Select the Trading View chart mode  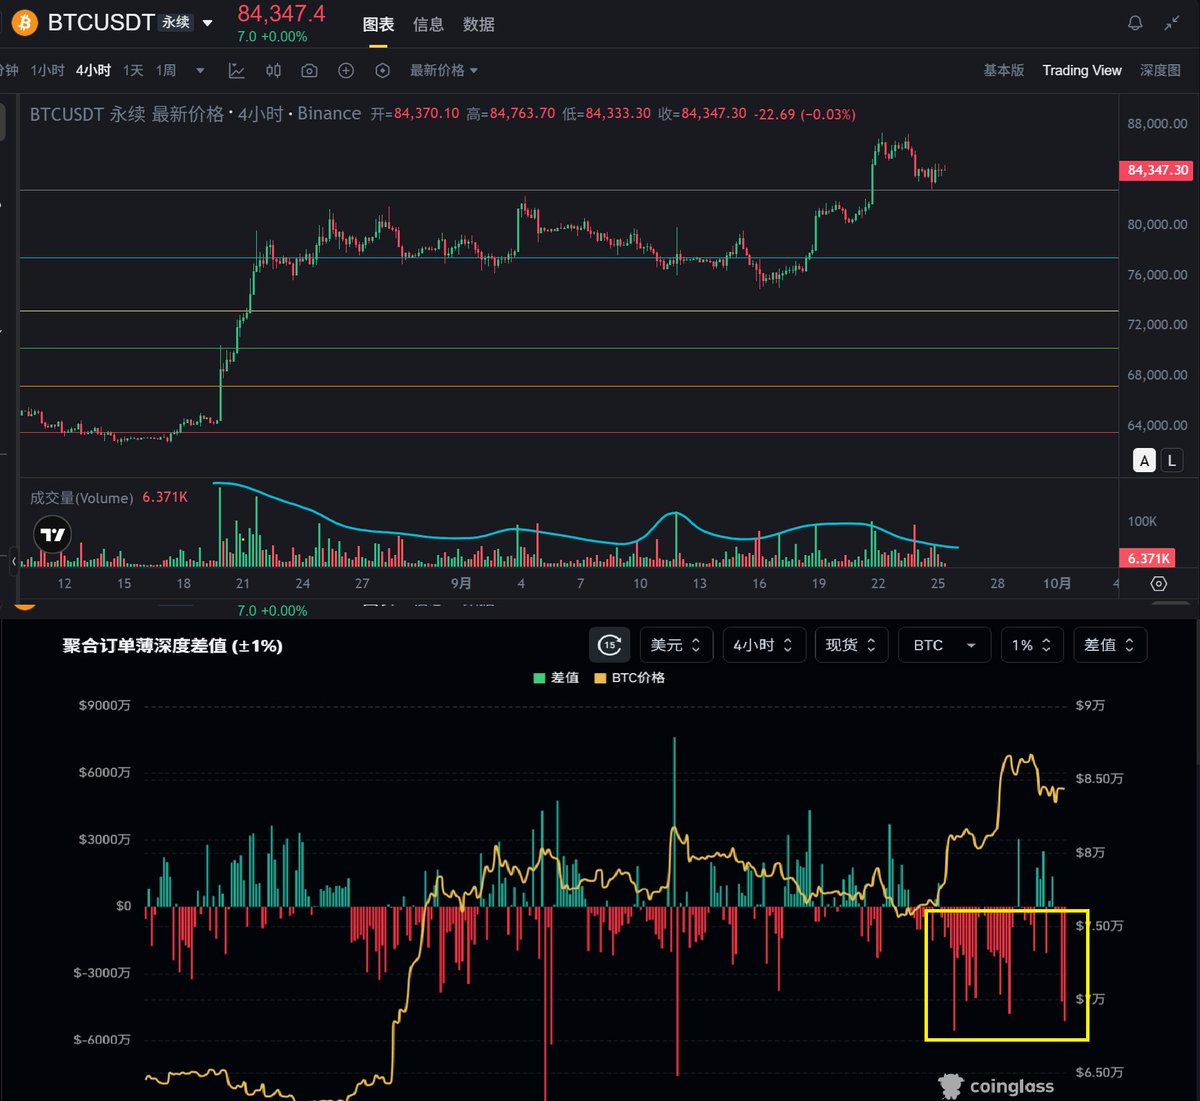1082,71
